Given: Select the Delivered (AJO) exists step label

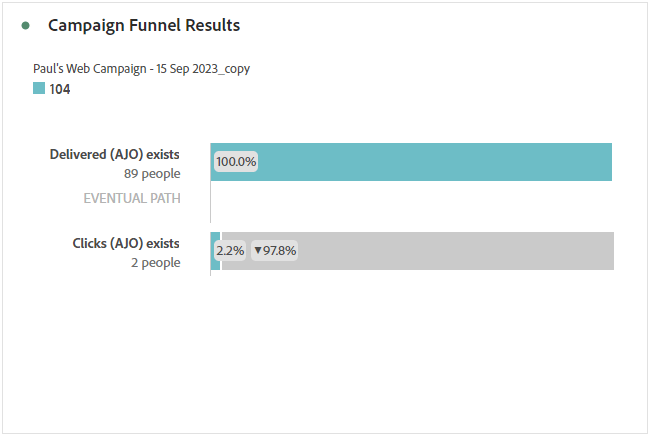Looking at the screenshot, I should click(x=115, y=155).
